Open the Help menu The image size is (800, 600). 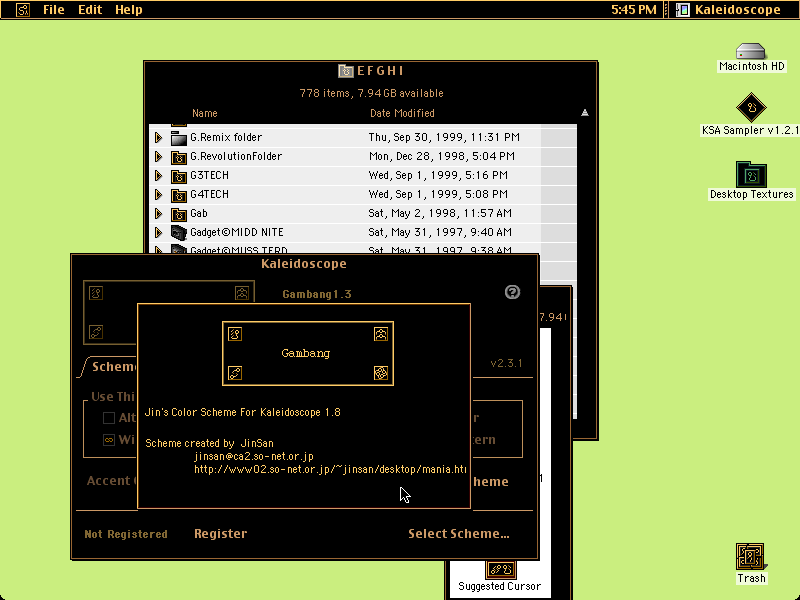click(129, 10)
